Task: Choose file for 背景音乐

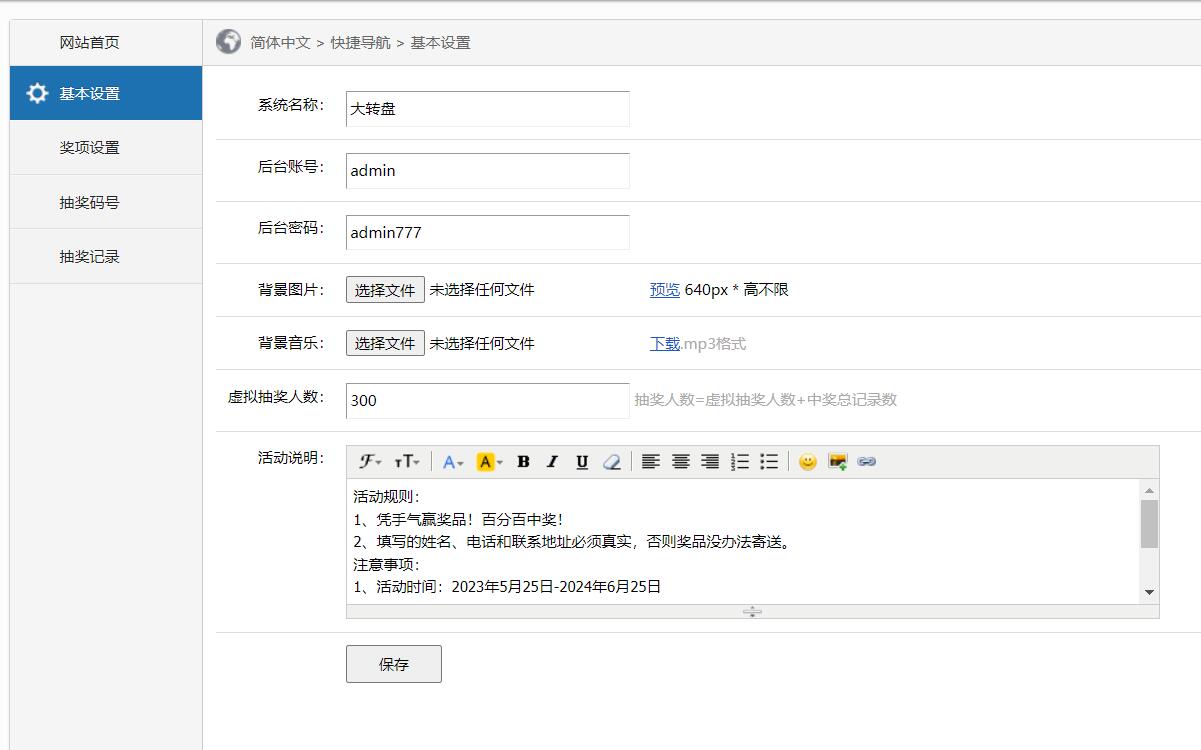Action: click(385, 343)
